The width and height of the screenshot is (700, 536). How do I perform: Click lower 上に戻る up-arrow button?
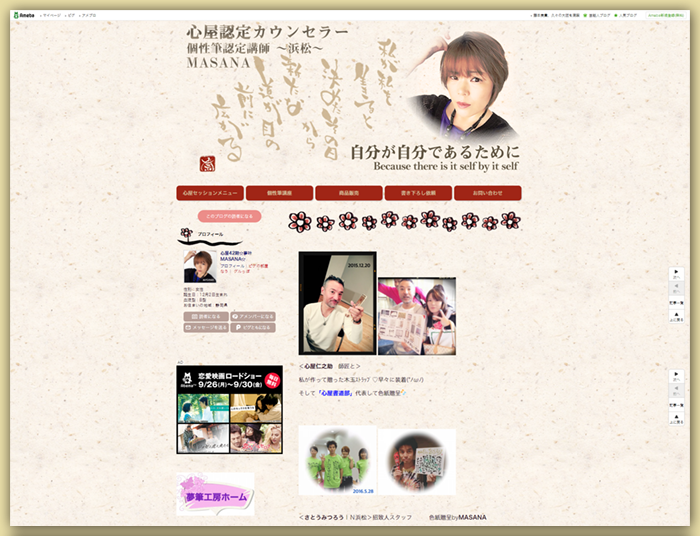click(x=676, y=419)
